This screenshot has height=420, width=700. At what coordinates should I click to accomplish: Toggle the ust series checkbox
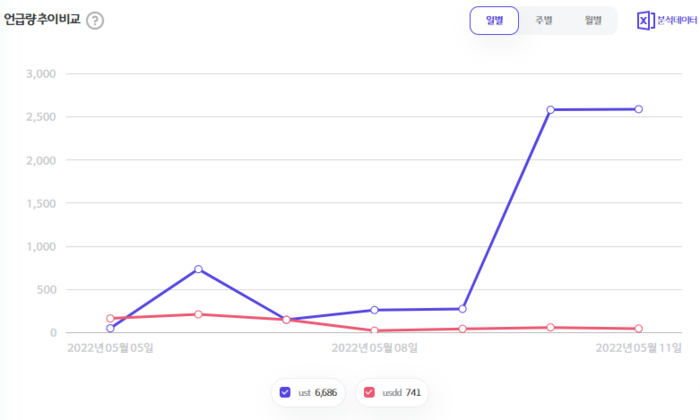pos(286,393)
